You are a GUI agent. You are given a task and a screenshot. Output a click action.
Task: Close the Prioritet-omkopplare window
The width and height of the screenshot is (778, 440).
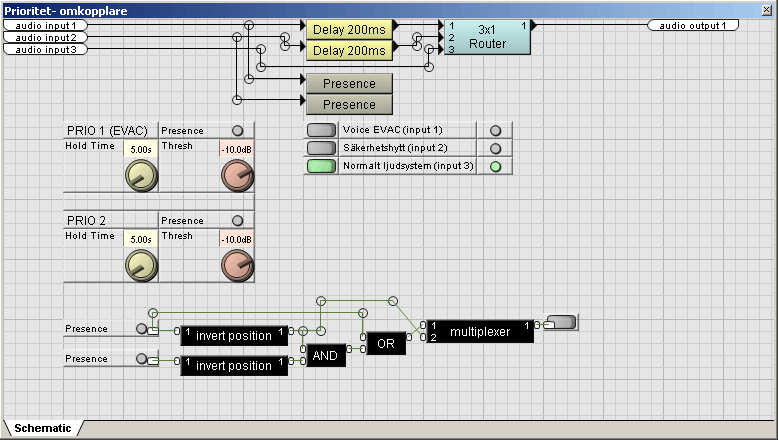pos(767,9)
